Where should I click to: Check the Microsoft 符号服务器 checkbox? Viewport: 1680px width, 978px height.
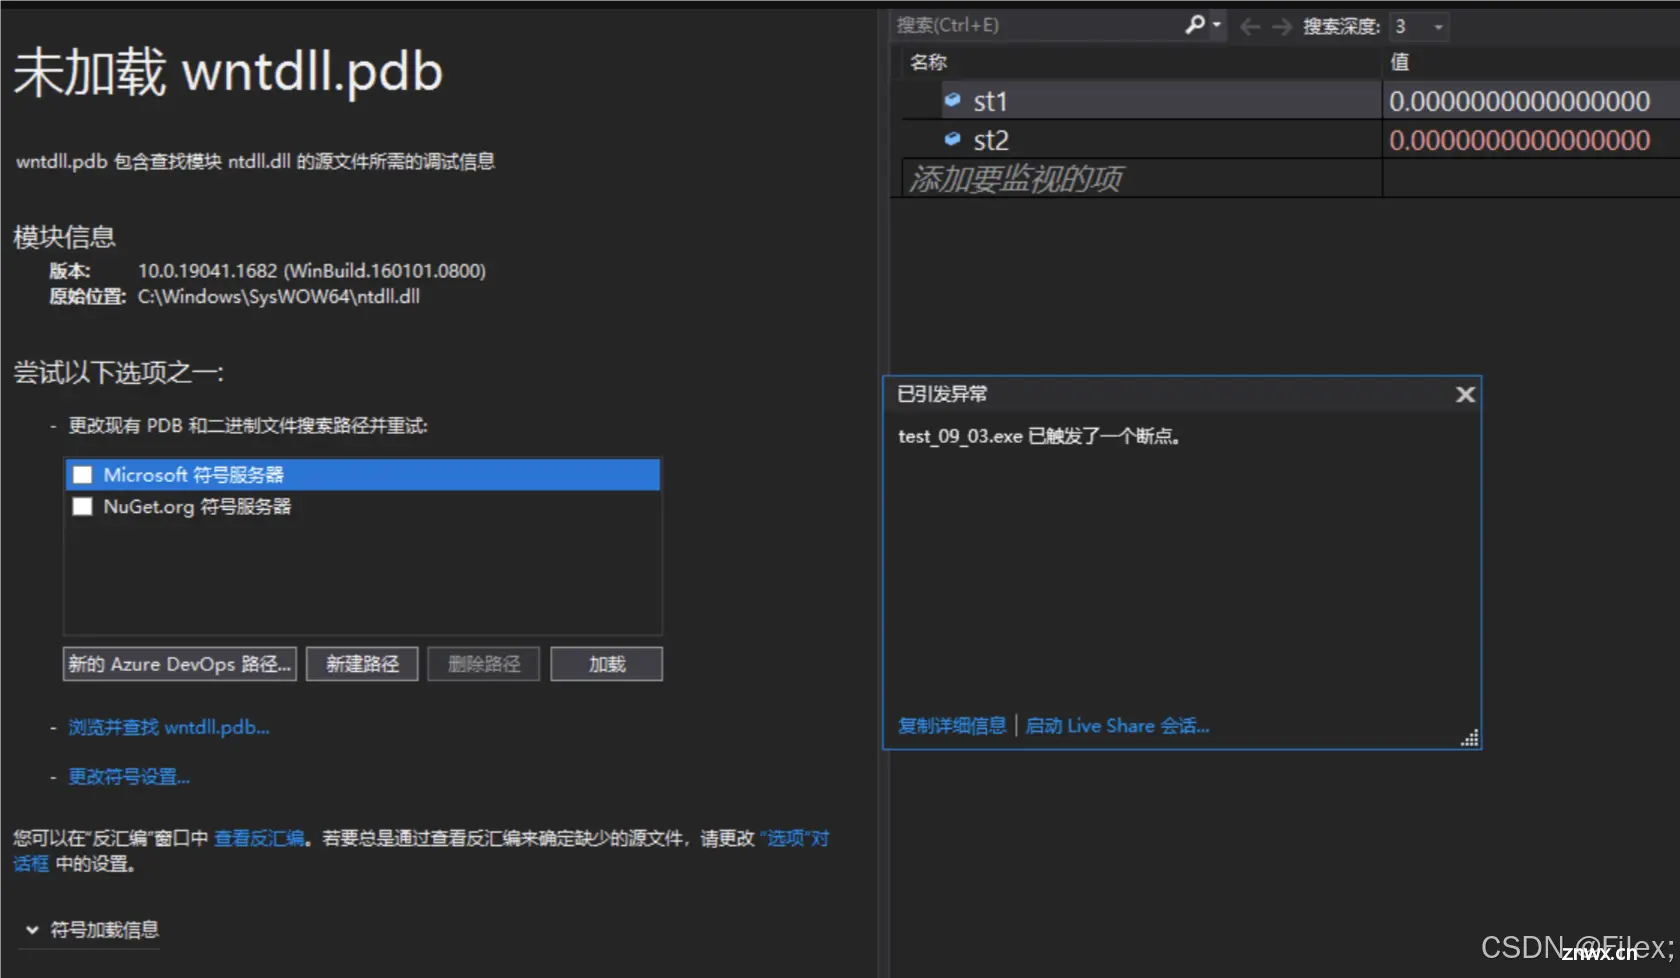coord(83,475)
